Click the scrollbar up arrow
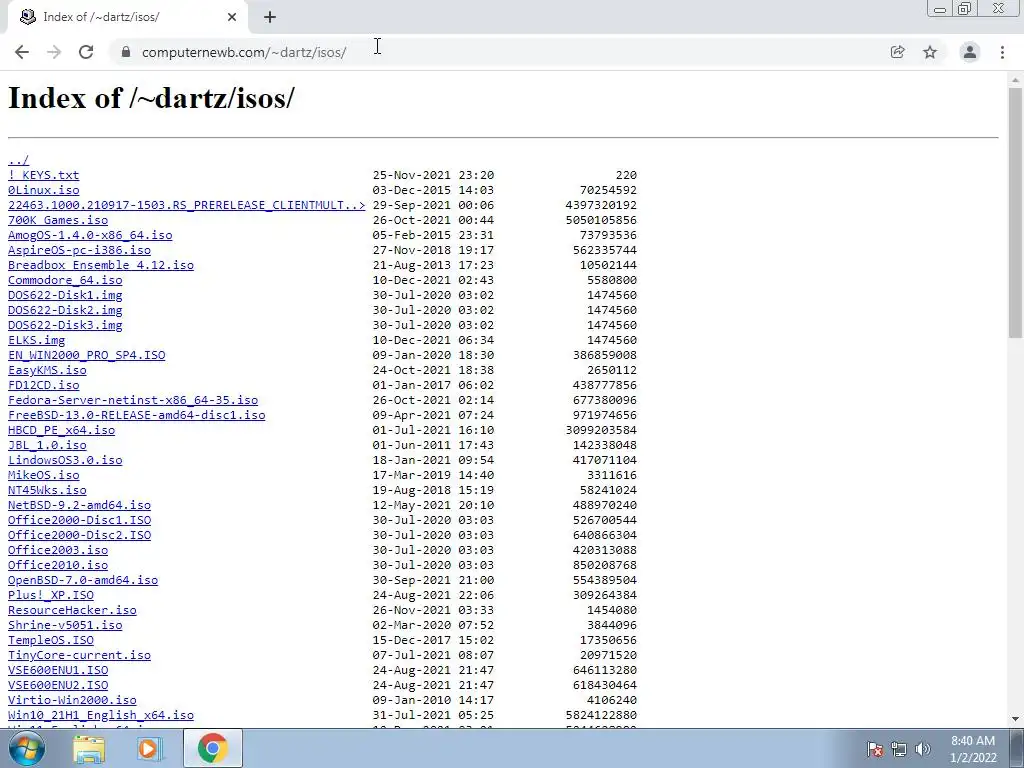1024x768 pixels. (x=1015, y=80)
